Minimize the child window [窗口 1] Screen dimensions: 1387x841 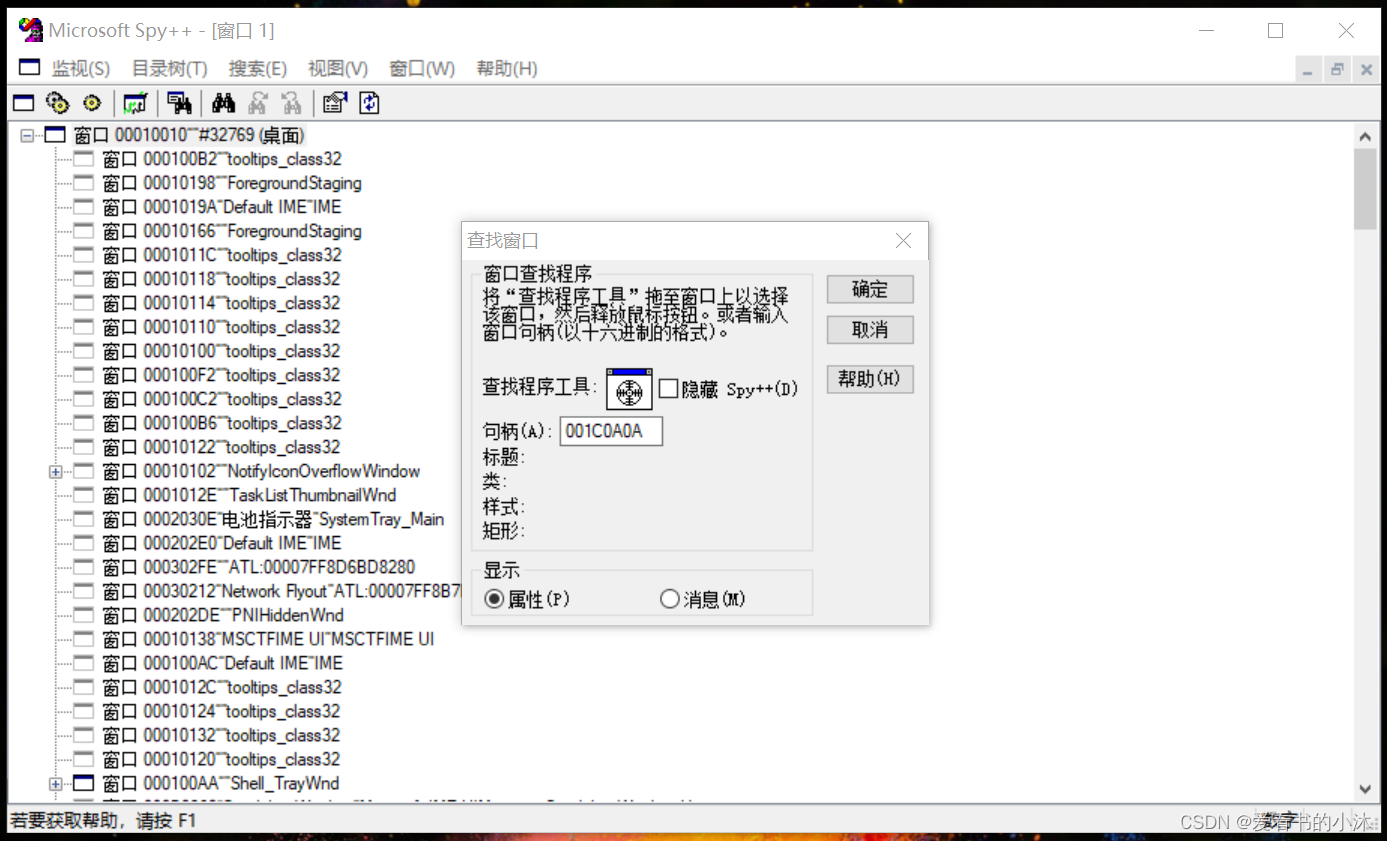coord(1308,69)
